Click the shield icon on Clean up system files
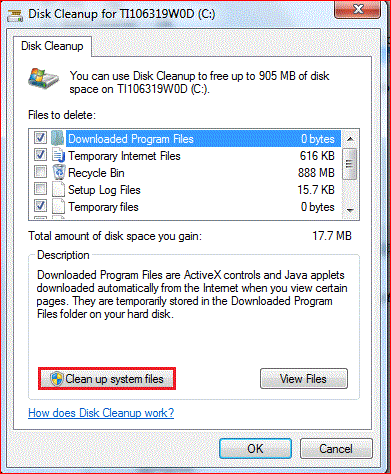Viewport: 391px width, 474px height. click(57, 379)
